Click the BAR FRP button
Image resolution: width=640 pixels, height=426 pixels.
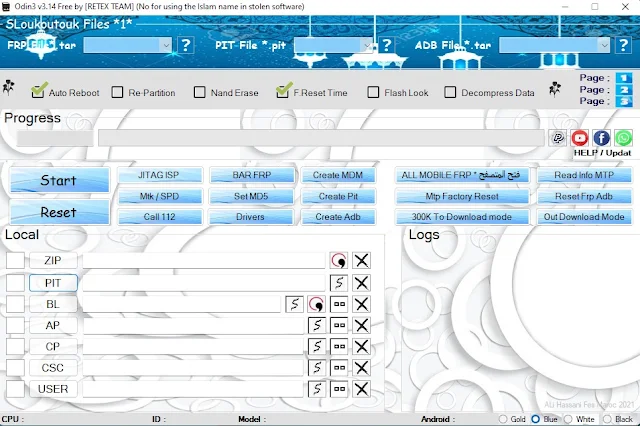click(251, 175)
